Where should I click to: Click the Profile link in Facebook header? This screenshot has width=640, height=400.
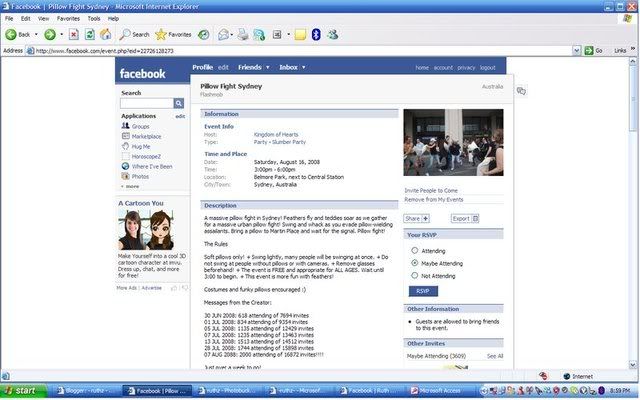(202, 67)
